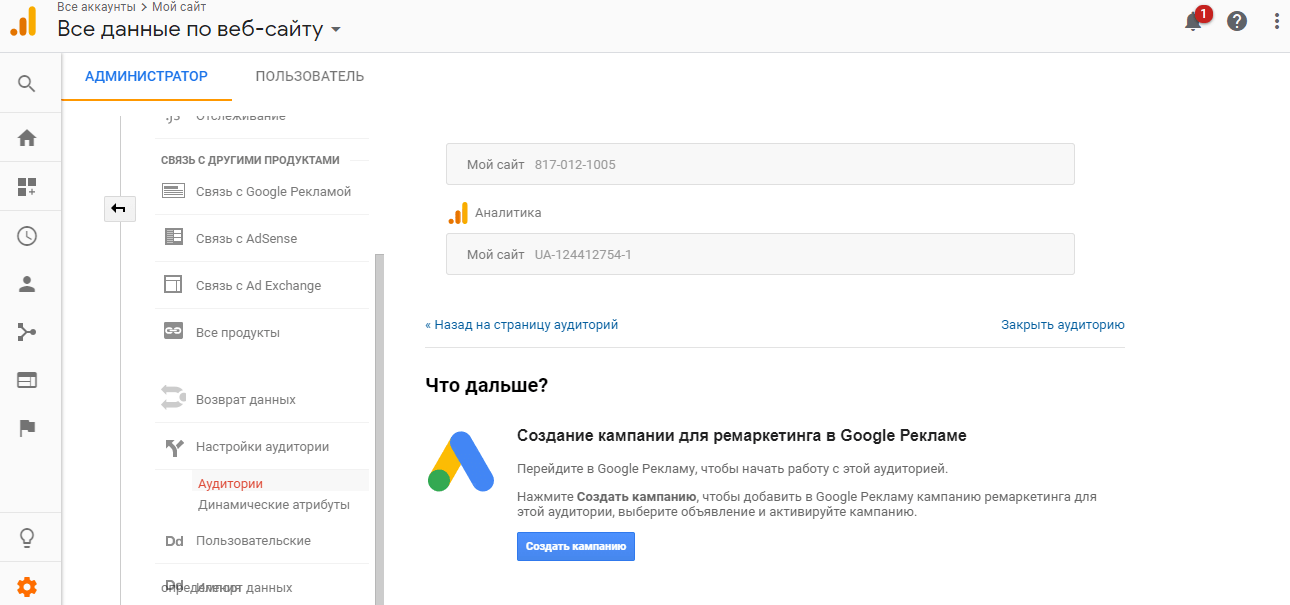Switch to the ПОЛЬЗОВАТЕЛЬ tab
The height and width of the screenshot is (605, 1290).
point(308,76)
